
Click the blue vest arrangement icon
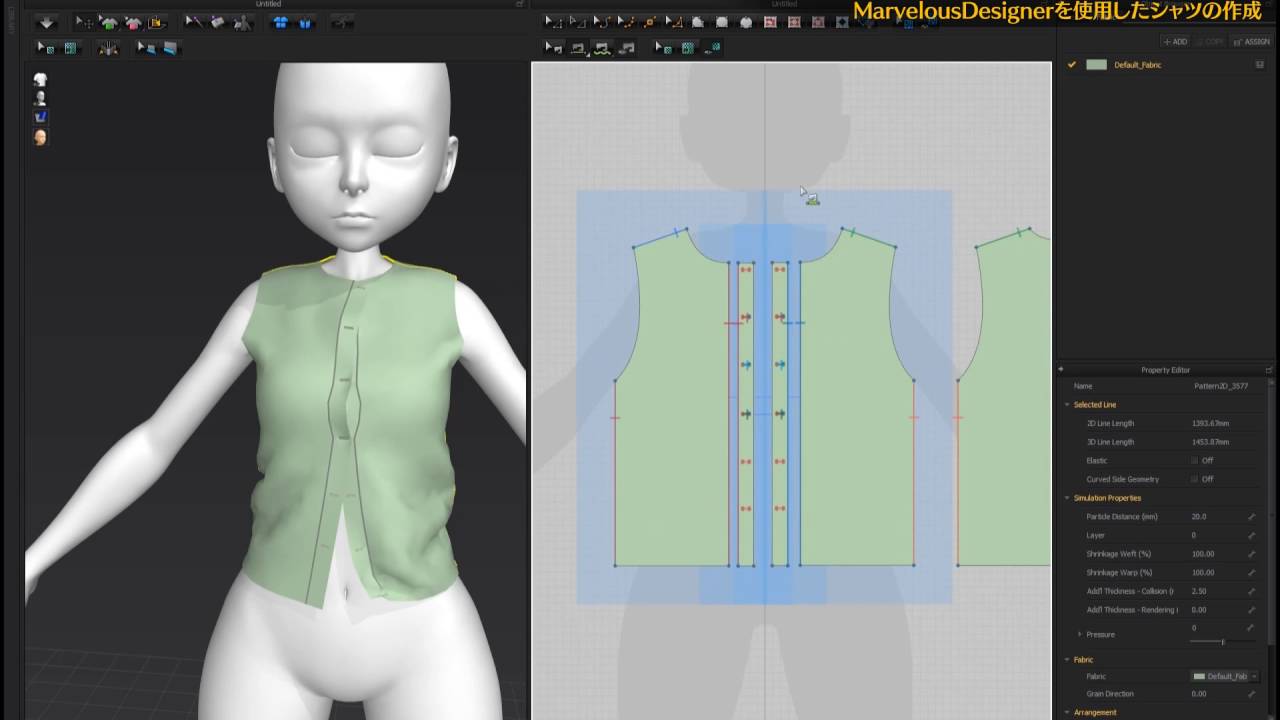(305, 22)
